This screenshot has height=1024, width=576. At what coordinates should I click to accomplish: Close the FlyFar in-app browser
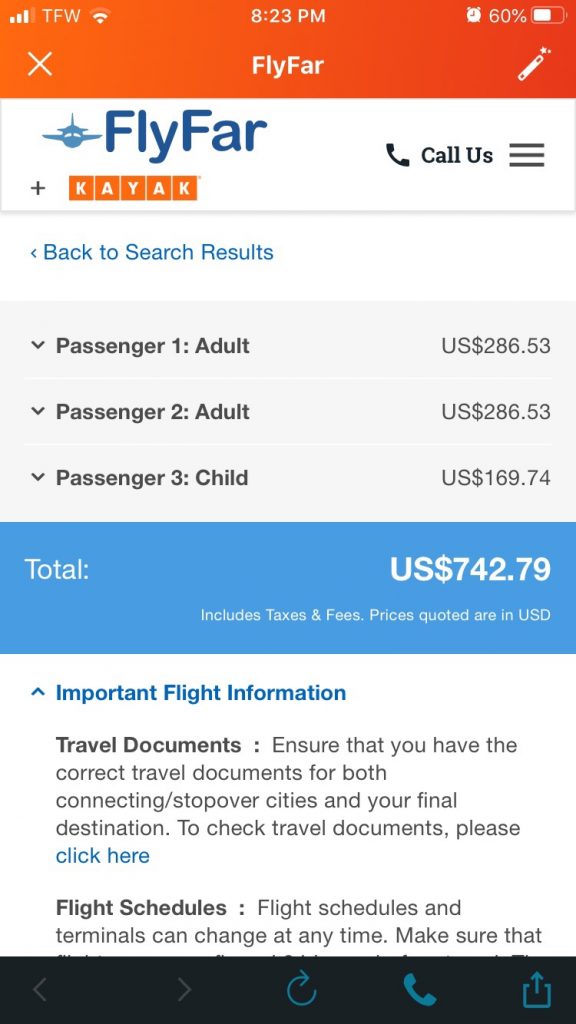(x=40, y=65)
